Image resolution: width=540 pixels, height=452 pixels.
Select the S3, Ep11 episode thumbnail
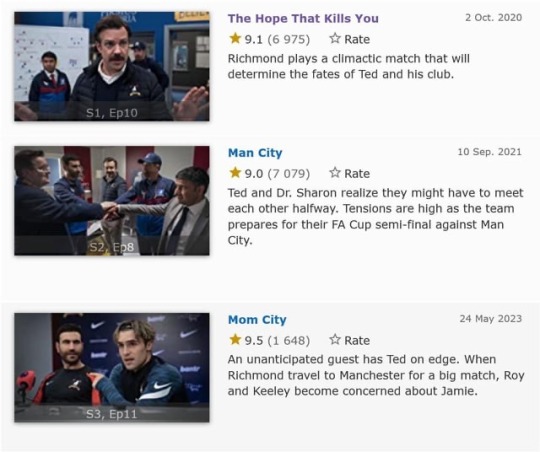coord(112,368)
